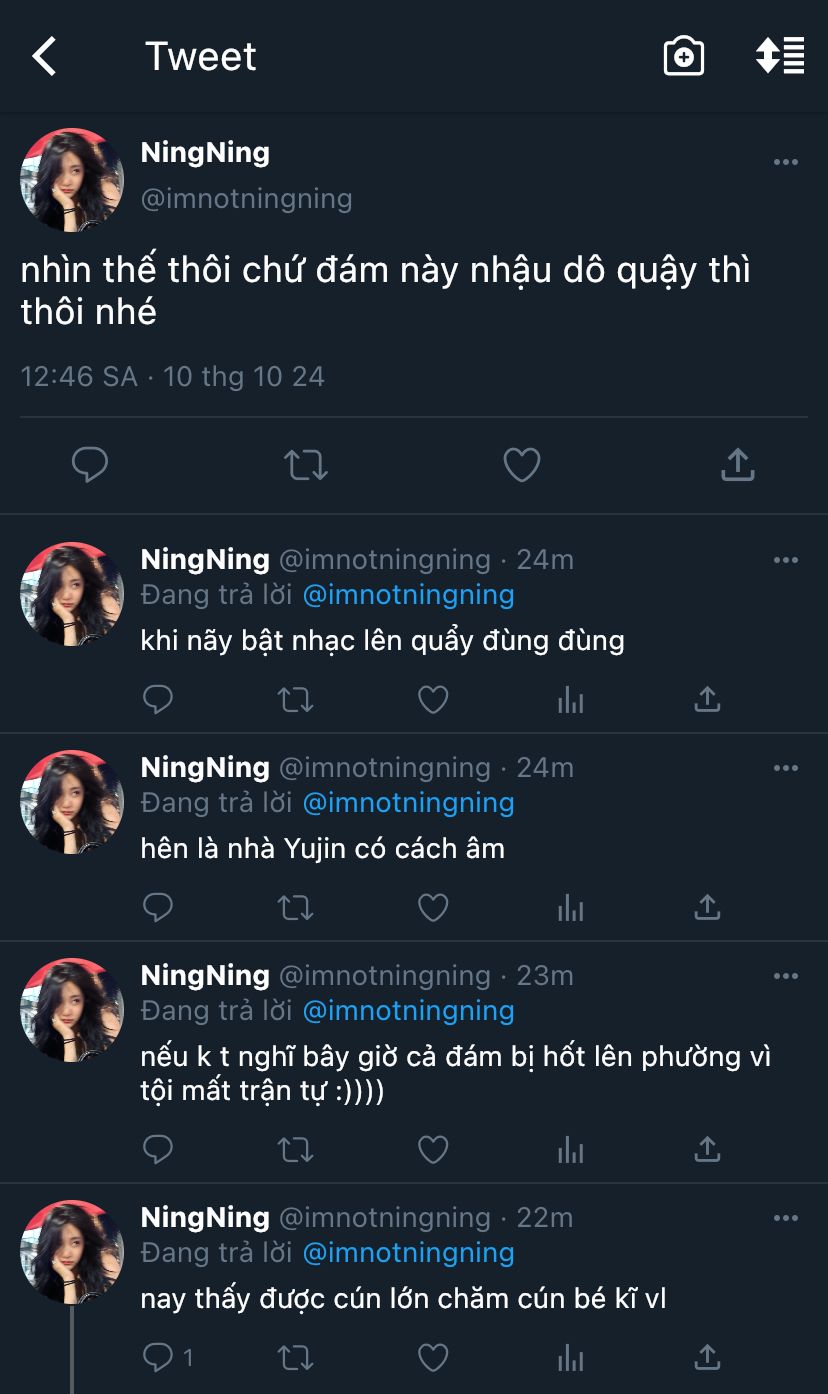Like the 'khi nãy bật nhạc' reply

tap(432, 700)
